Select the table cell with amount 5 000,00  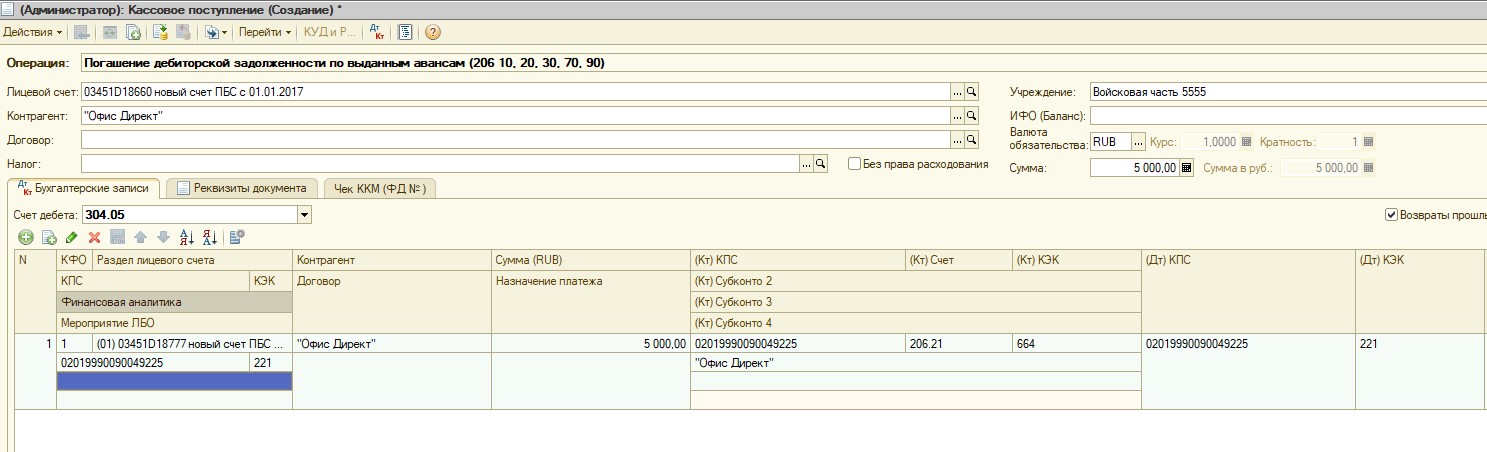pos(589,344)
